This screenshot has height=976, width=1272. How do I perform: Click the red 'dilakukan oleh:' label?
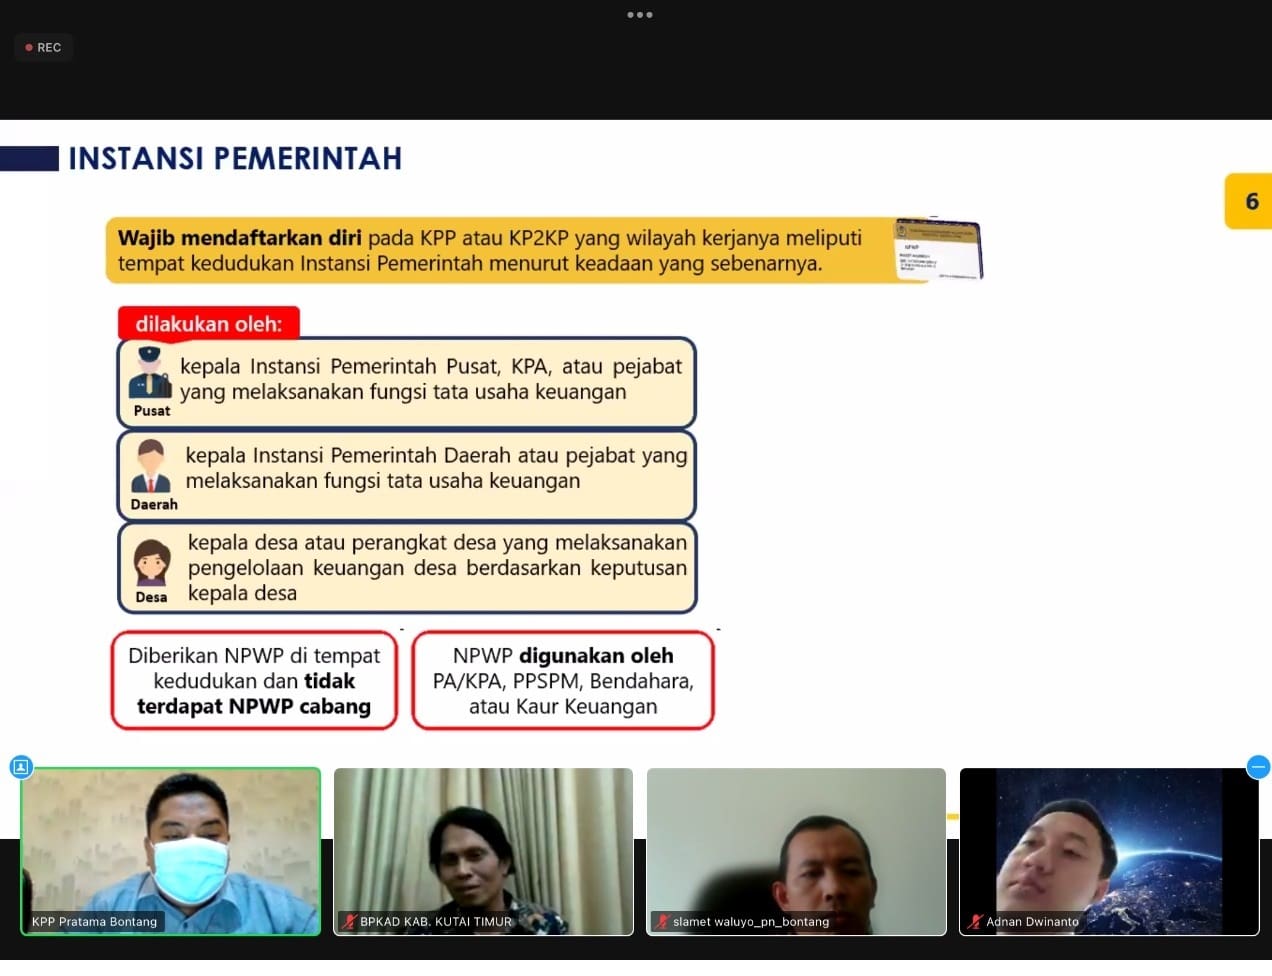209,324
